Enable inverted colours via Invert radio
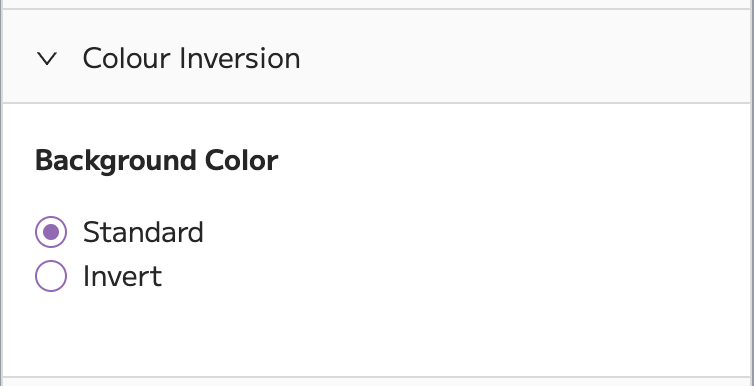The image size is (754, 386). 51,276
